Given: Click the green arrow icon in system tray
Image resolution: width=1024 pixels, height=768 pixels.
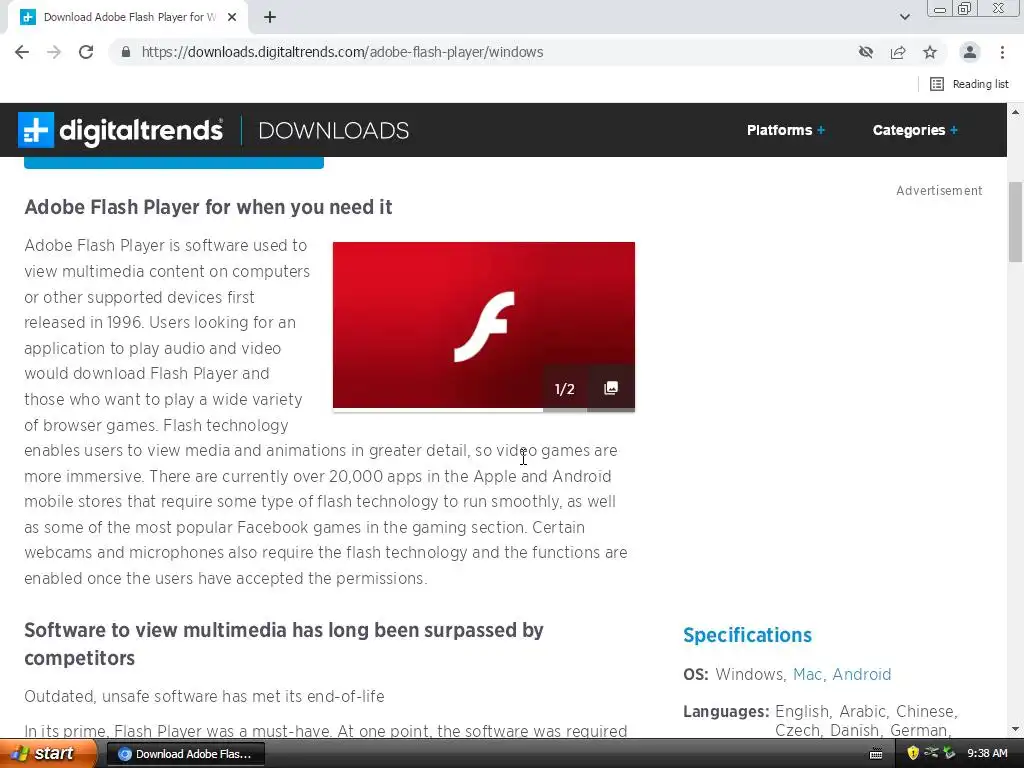Looking at the screenshot, I should coord(949,754).
